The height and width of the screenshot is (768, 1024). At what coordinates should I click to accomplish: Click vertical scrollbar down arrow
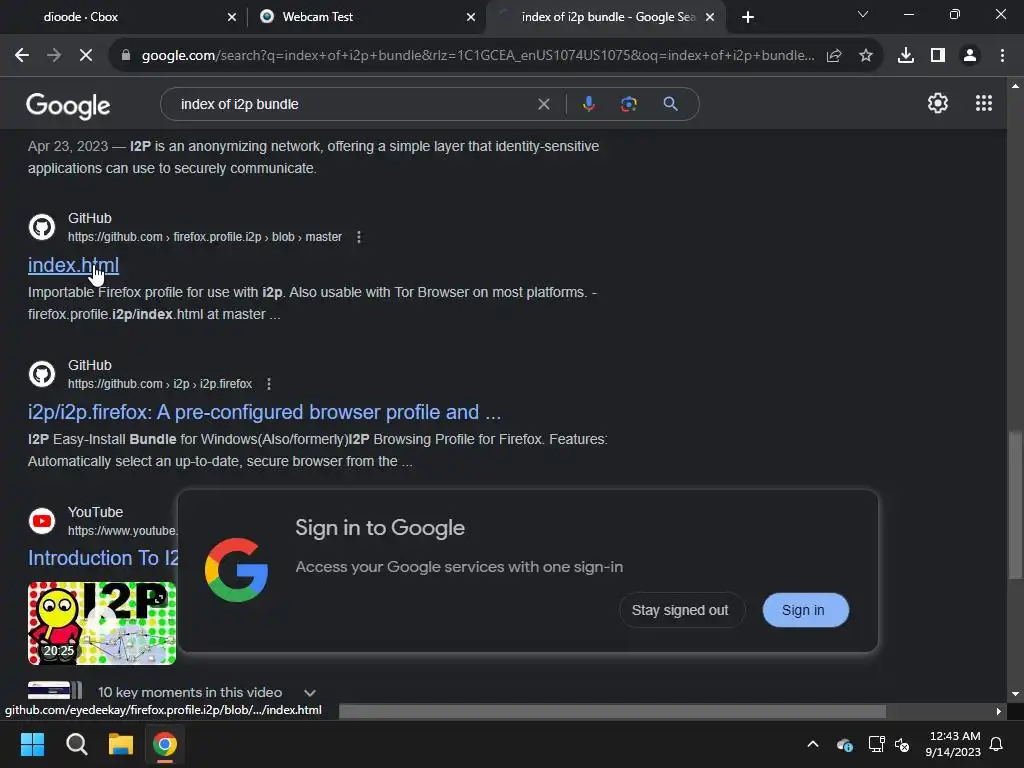pos(1015,694)
